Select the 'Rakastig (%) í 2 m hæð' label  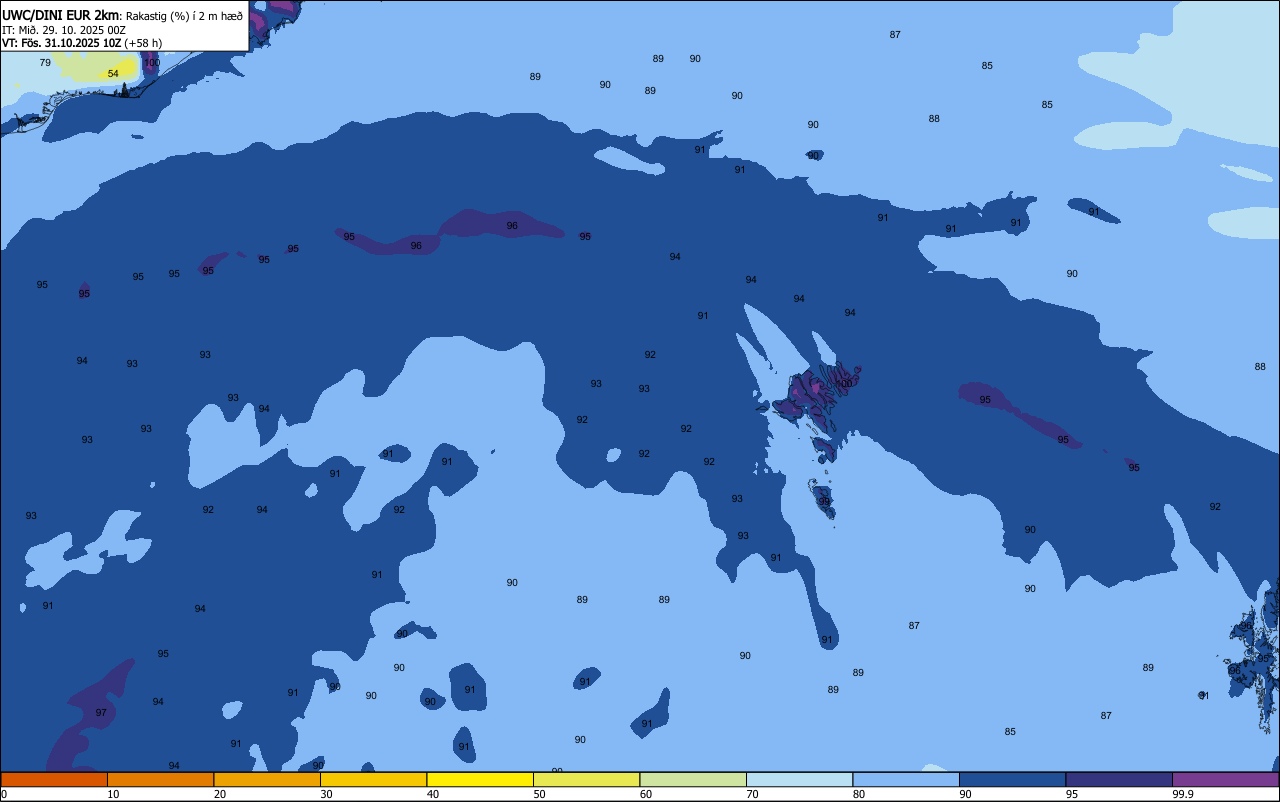pos(184,16)
